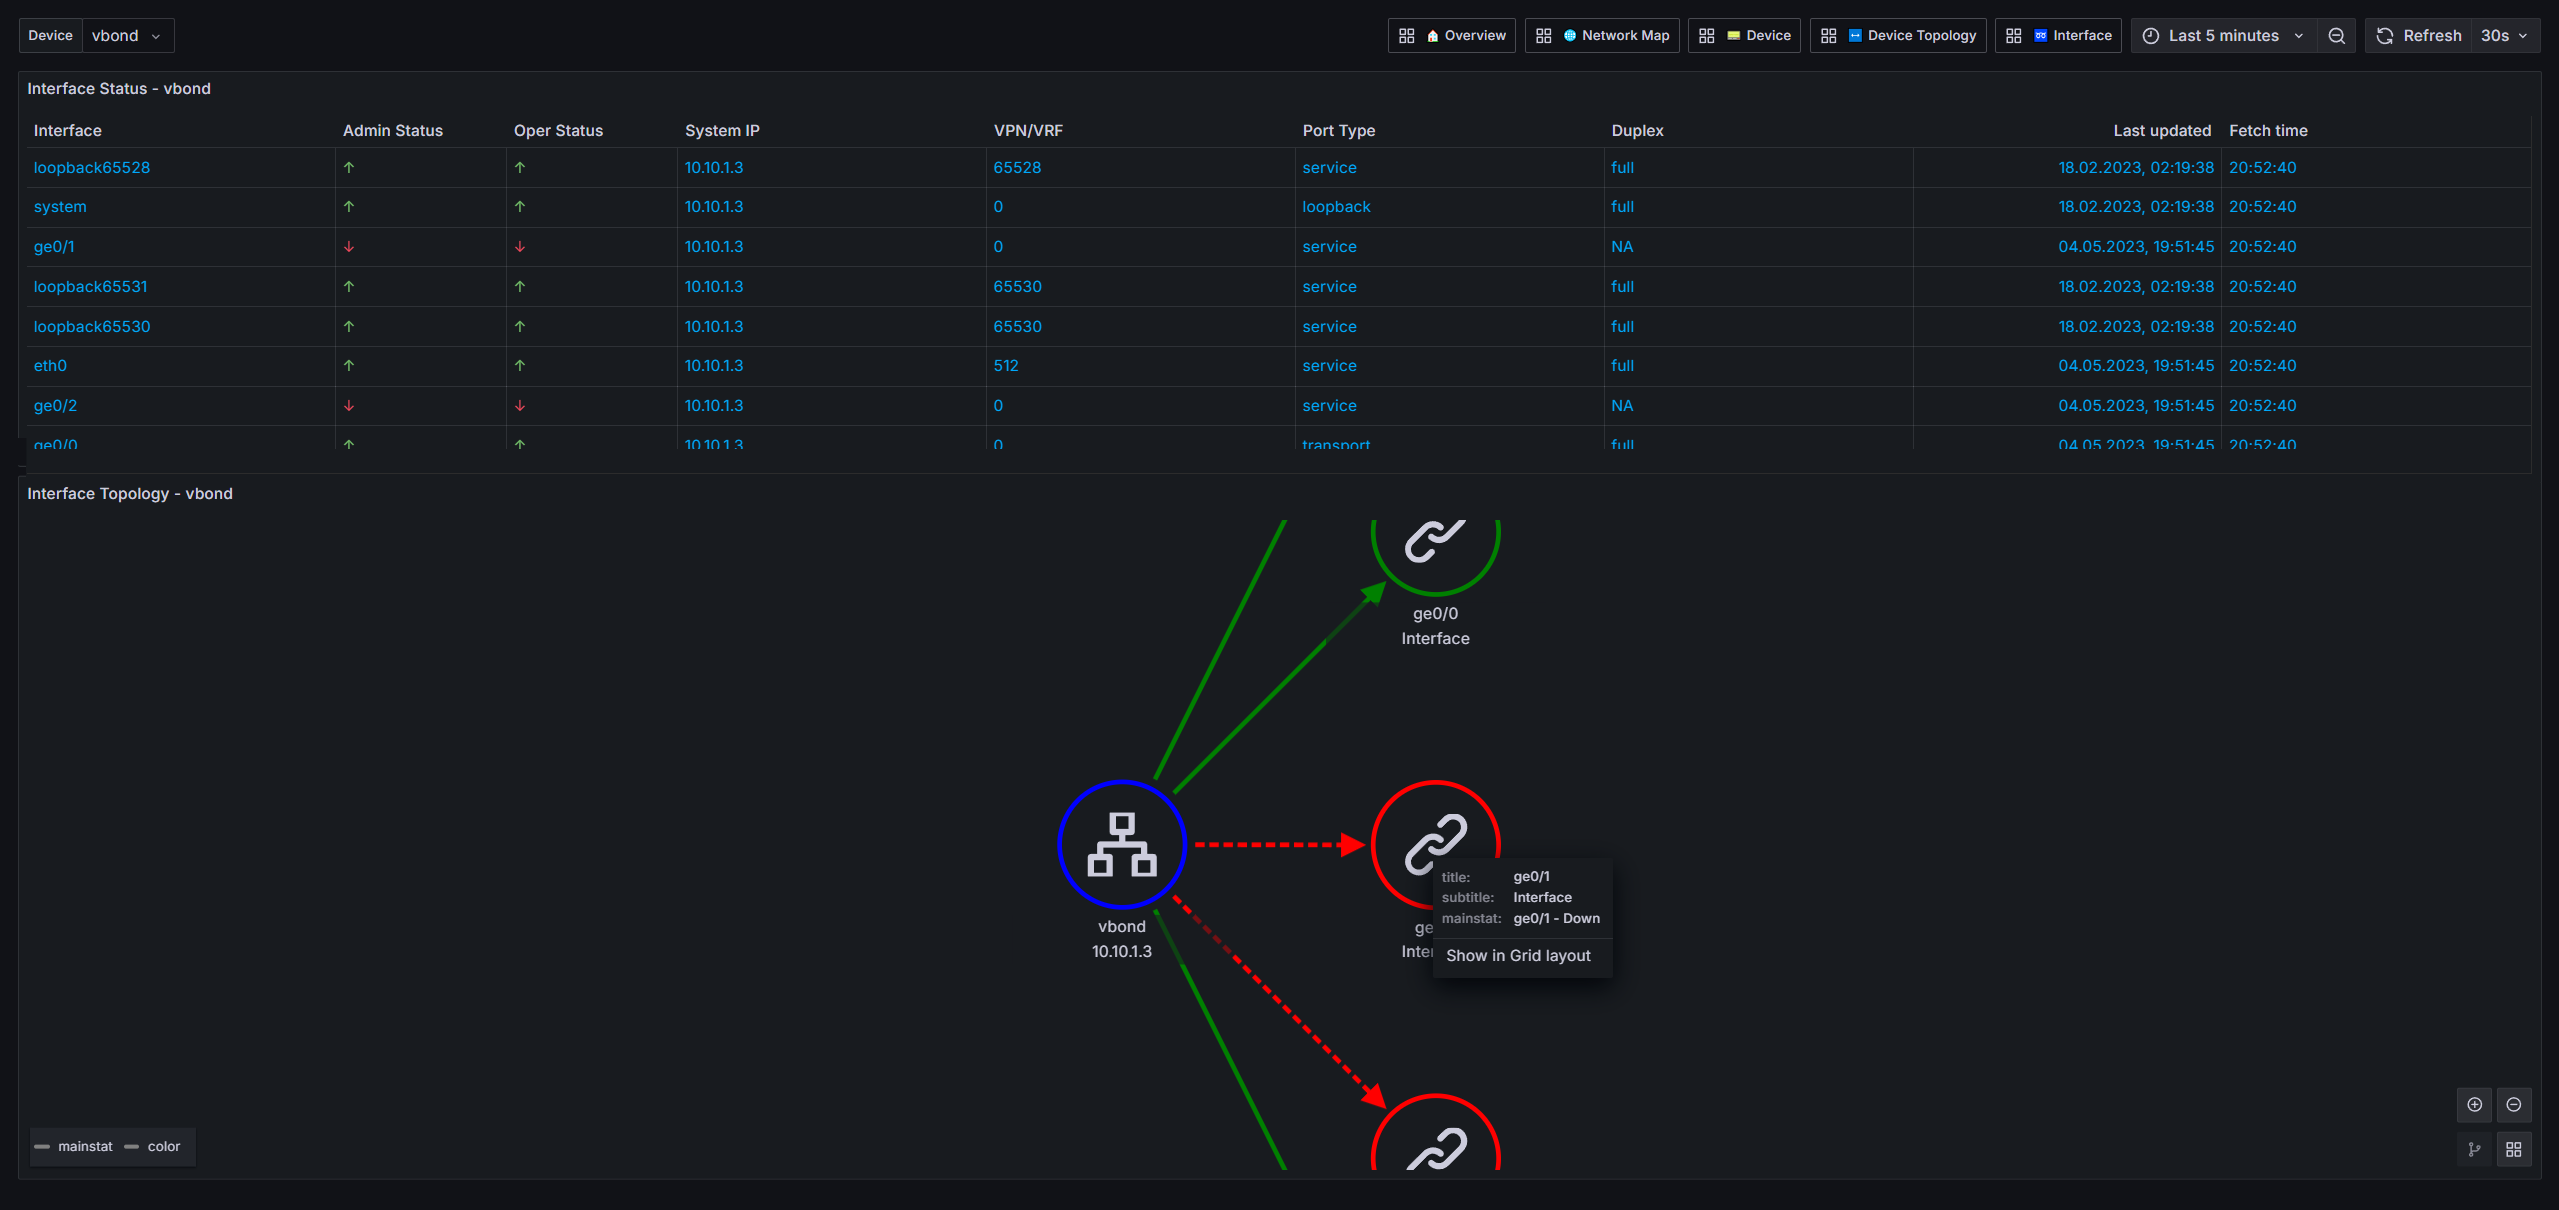Open the Last 5 minutes time picker
The width and height of the screenshot is (2559, 1210).
pos(2223,36)
